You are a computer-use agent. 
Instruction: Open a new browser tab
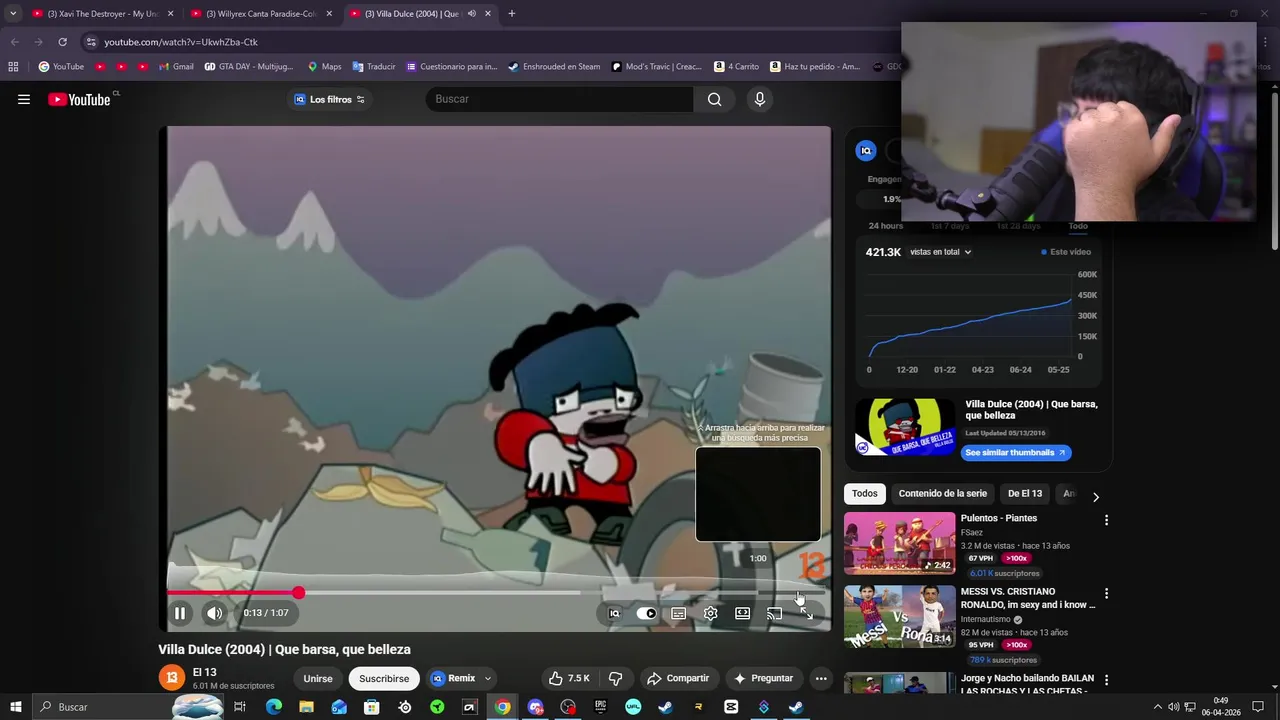(511, 14)
